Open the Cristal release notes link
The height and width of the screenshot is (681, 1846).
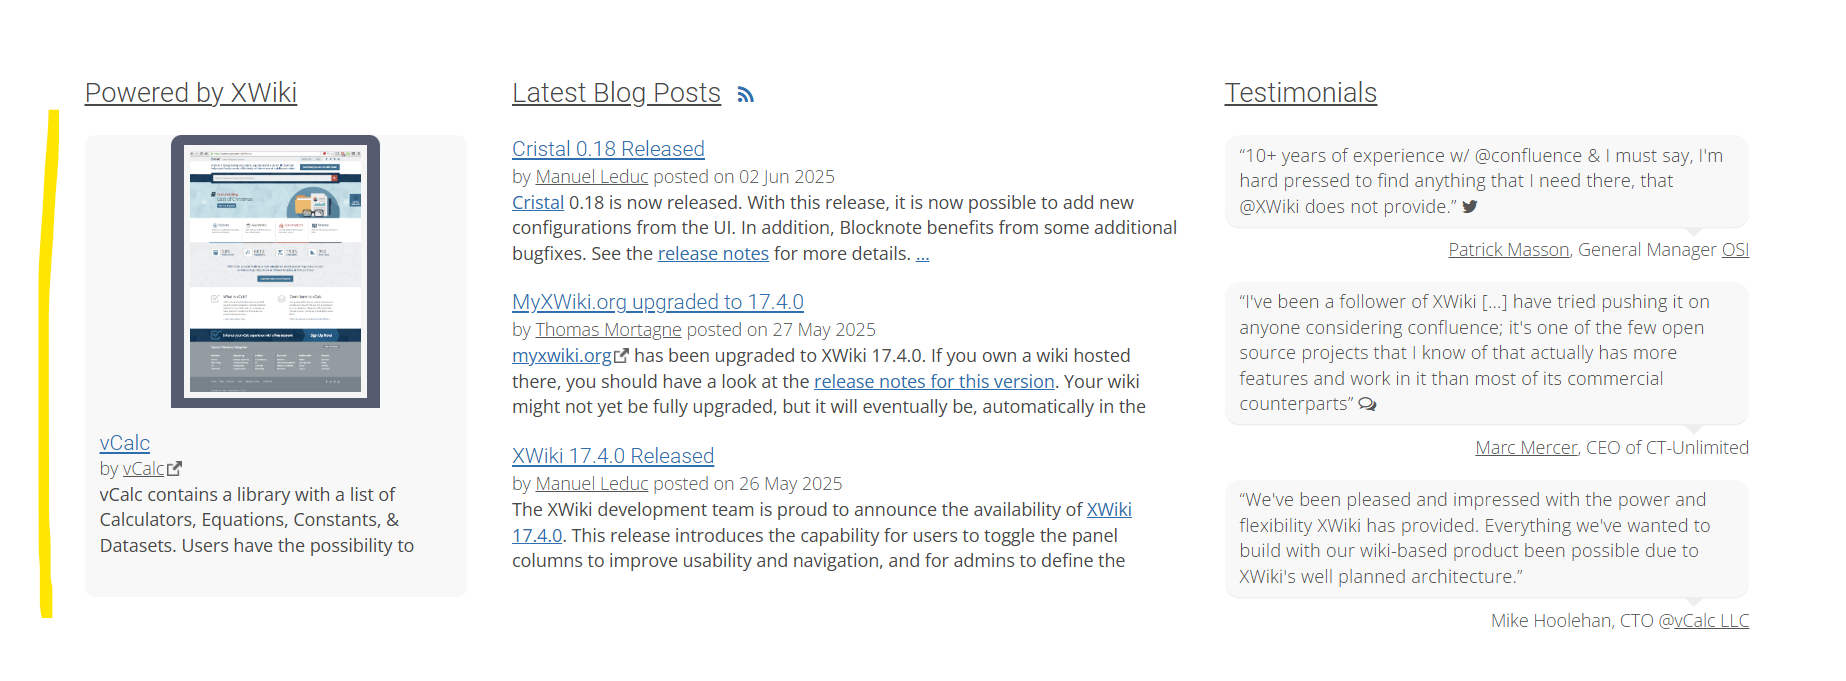[713, 254]
